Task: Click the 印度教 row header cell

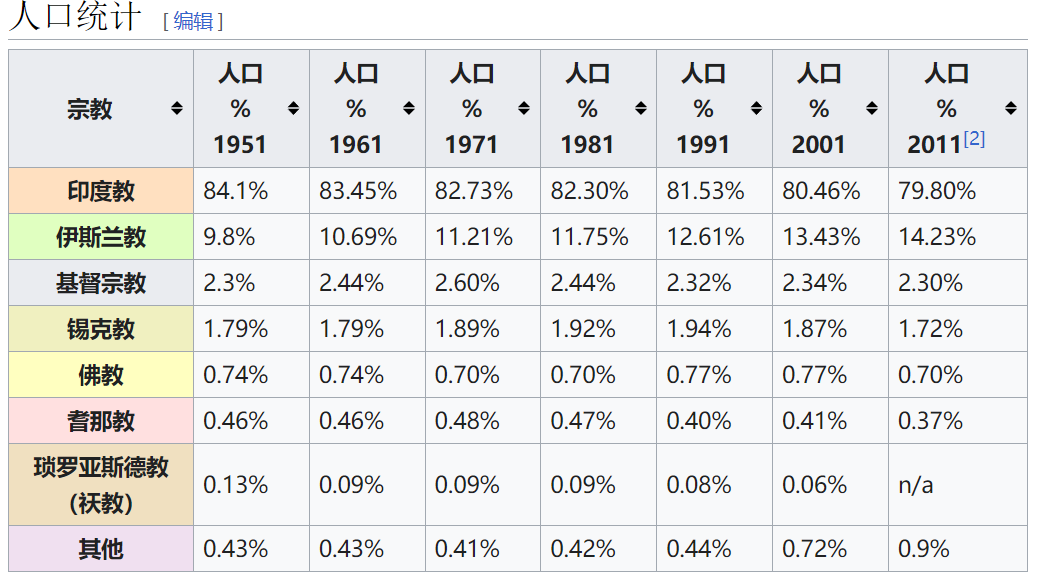Action: coord(101,191)
